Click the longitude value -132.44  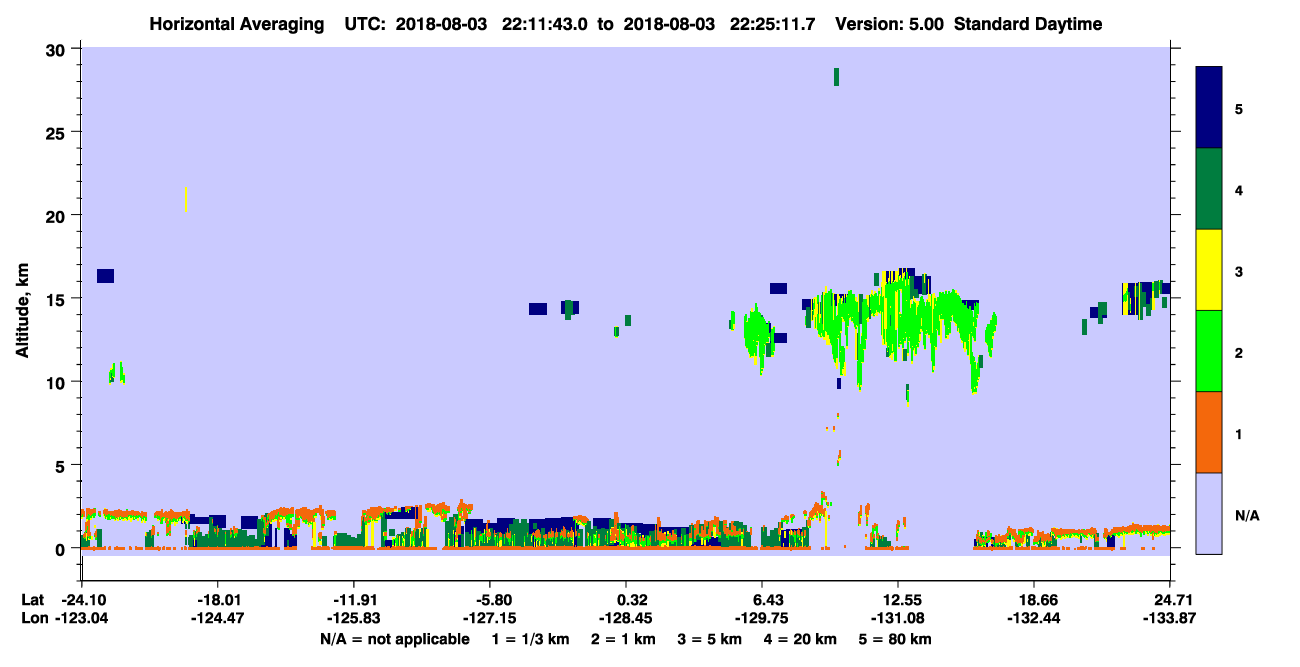[1034, 618]
